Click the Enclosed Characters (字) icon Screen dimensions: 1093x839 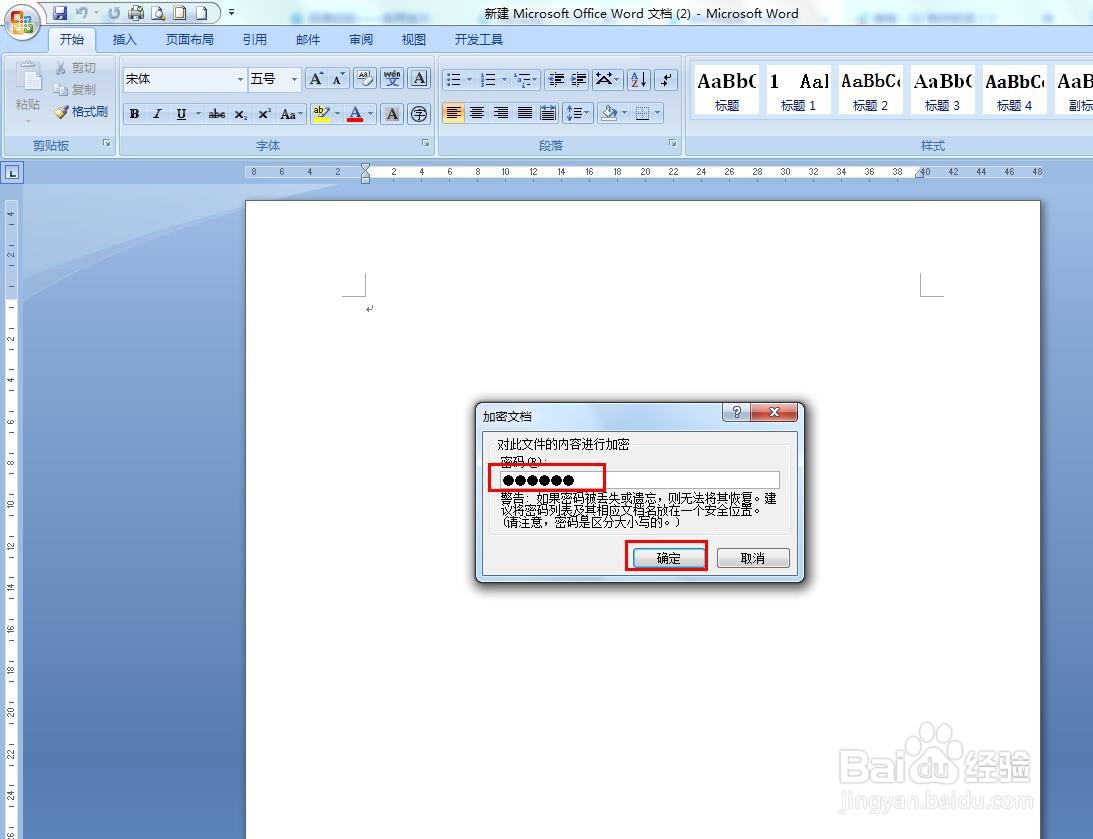click(419, 114)
